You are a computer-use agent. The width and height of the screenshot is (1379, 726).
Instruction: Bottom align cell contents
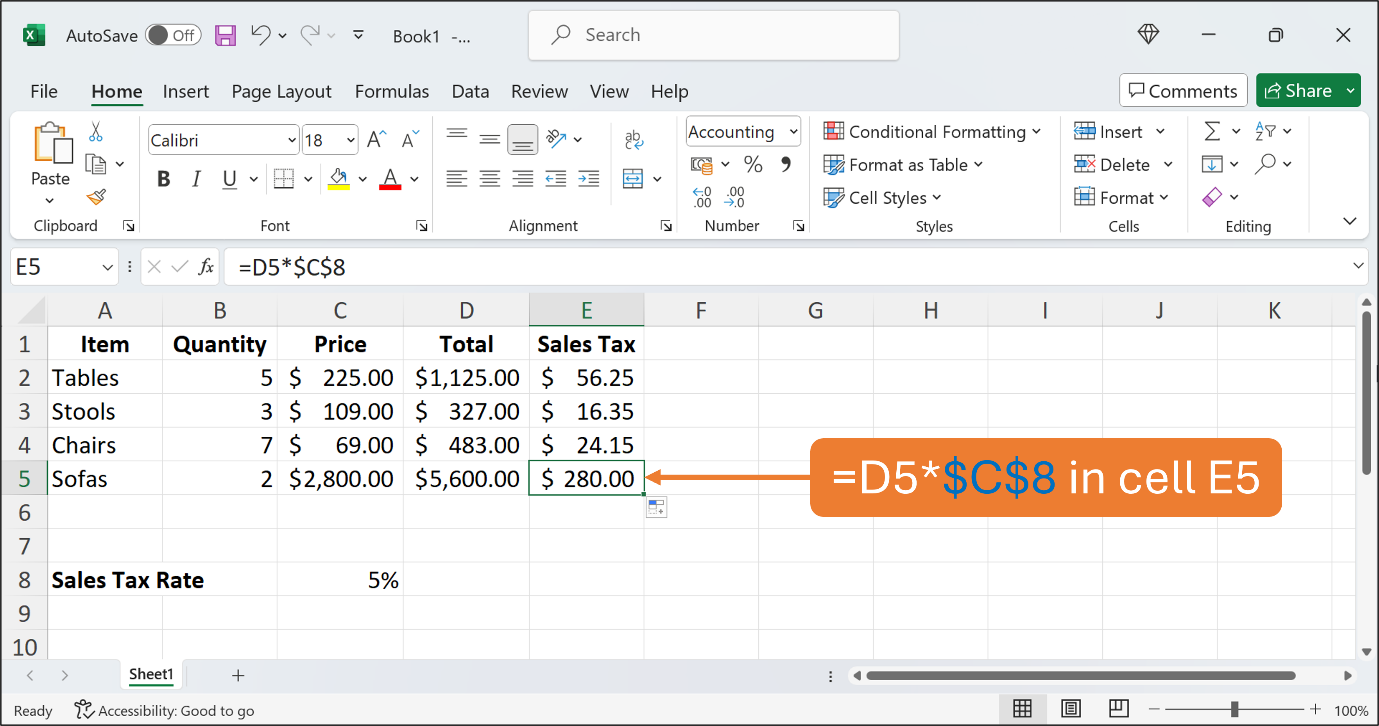pos(522,140)
